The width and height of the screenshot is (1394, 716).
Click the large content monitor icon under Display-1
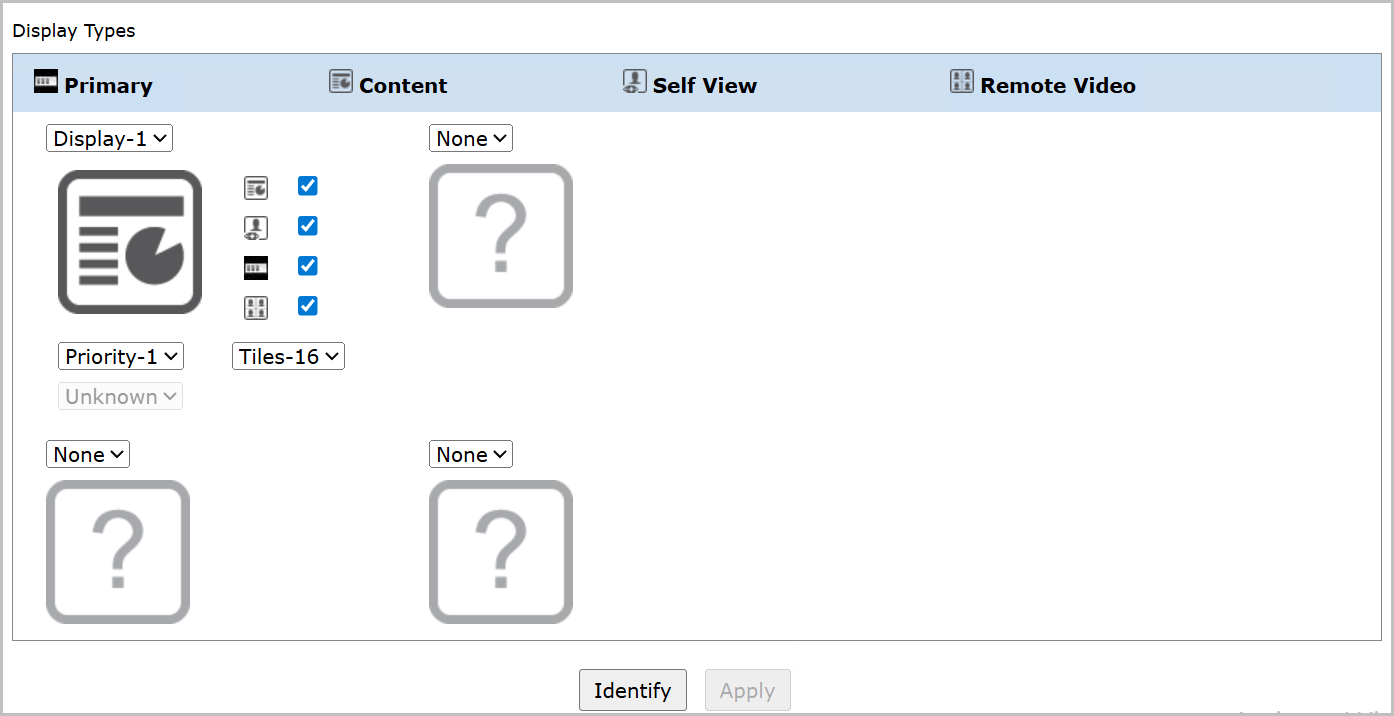click(130, 242)
